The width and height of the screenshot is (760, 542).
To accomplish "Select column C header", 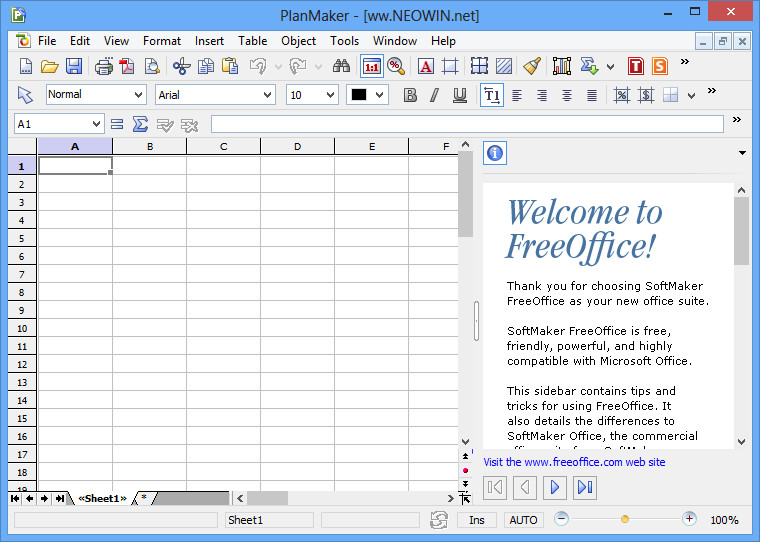I will [x=223, y=146].
